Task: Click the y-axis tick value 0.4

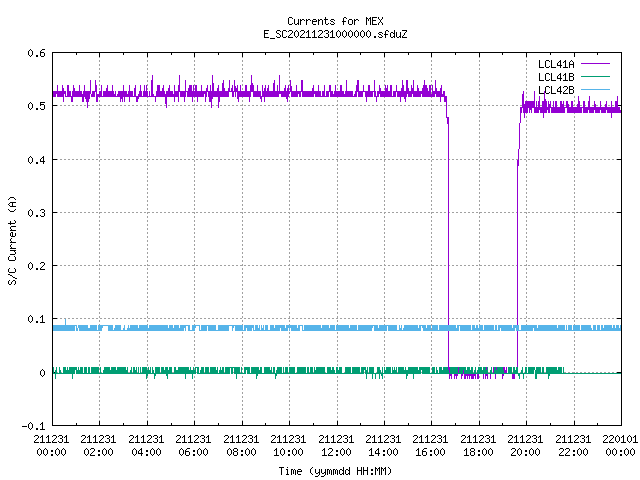Action: pos(36,160)
